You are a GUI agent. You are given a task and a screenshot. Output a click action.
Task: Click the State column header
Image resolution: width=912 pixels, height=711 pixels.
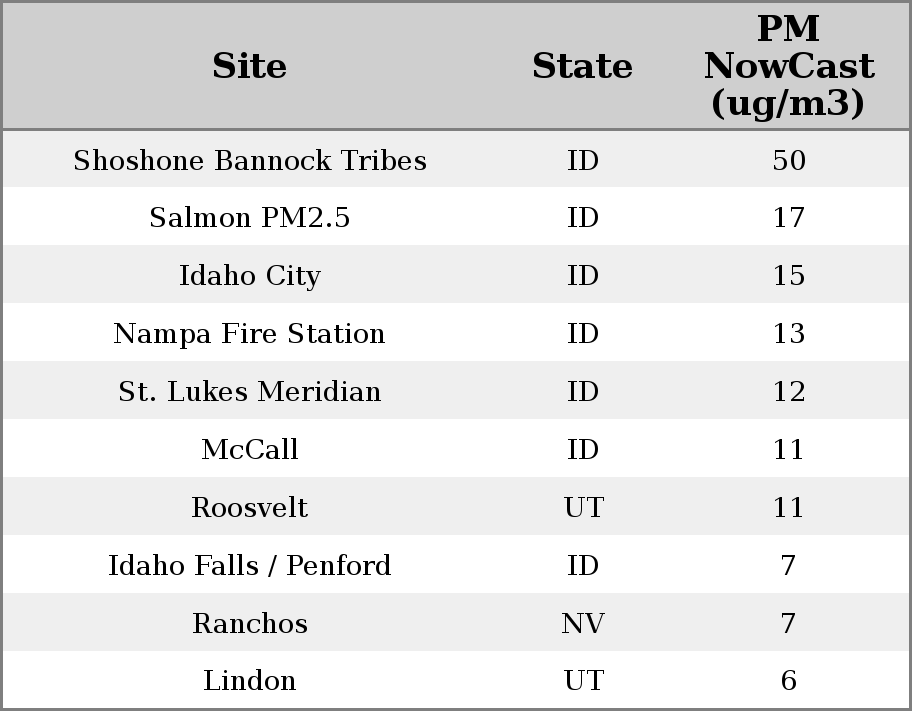pos(582,66)
